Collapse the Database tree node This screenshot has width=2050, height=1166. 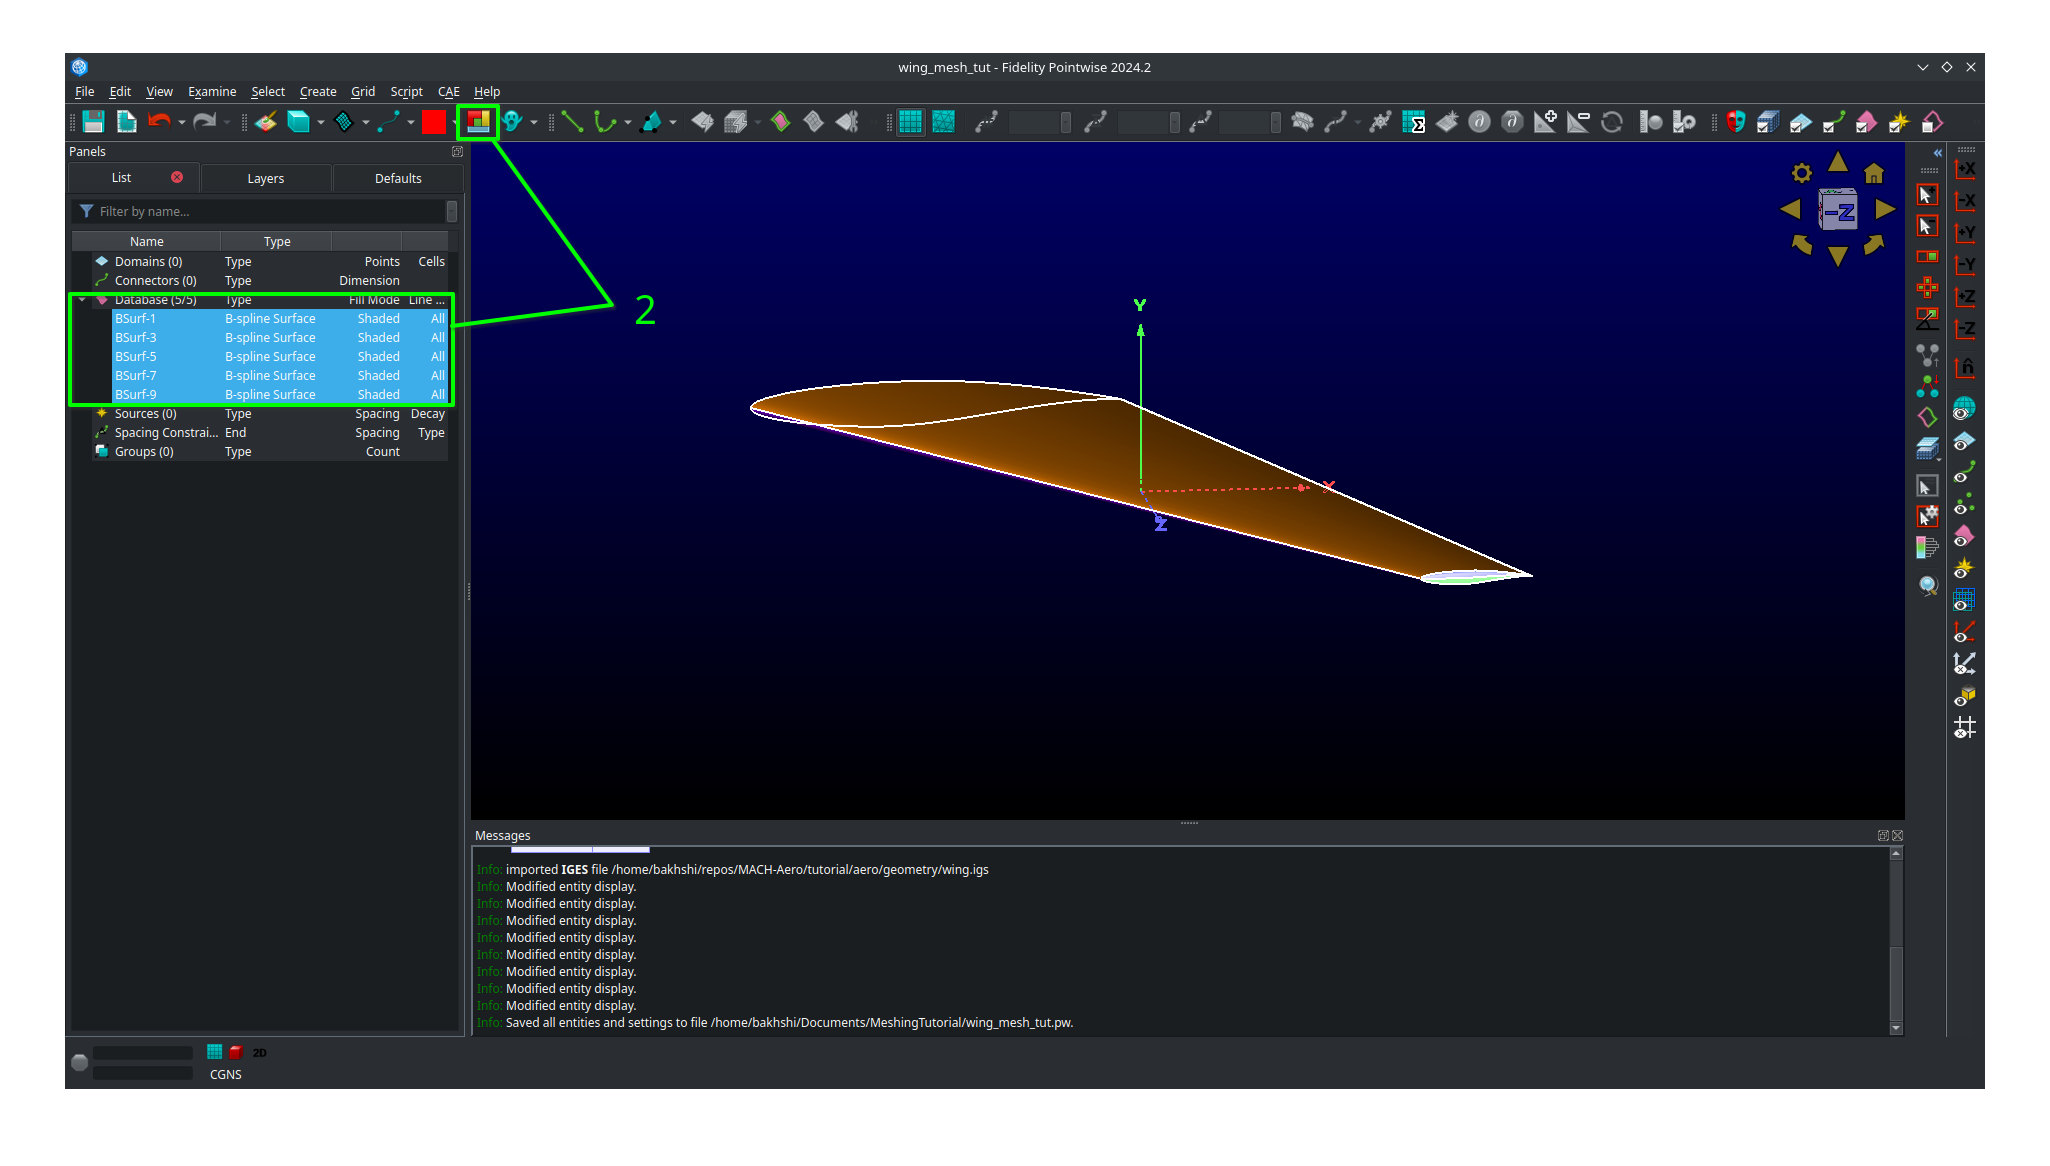(82, 299)
